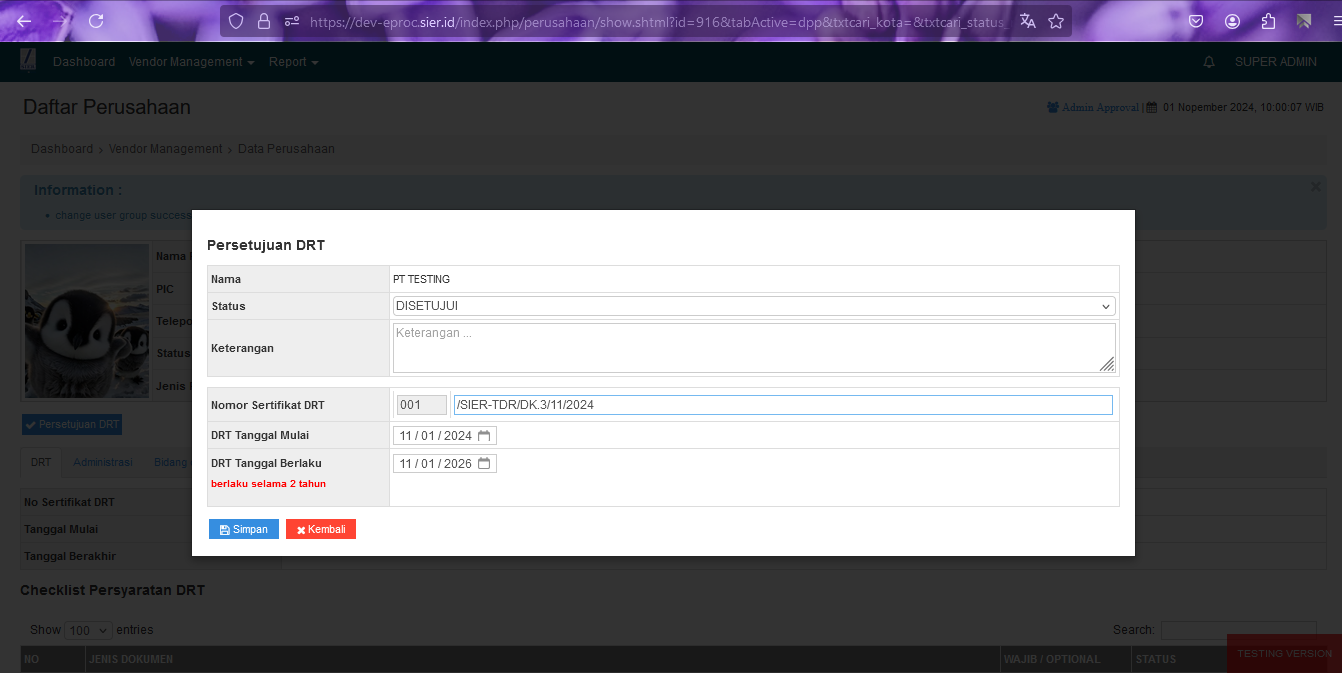This screenshot has width=1342, height=673.
Task: Click the notification bell icon
Action: coord(1209,62)
